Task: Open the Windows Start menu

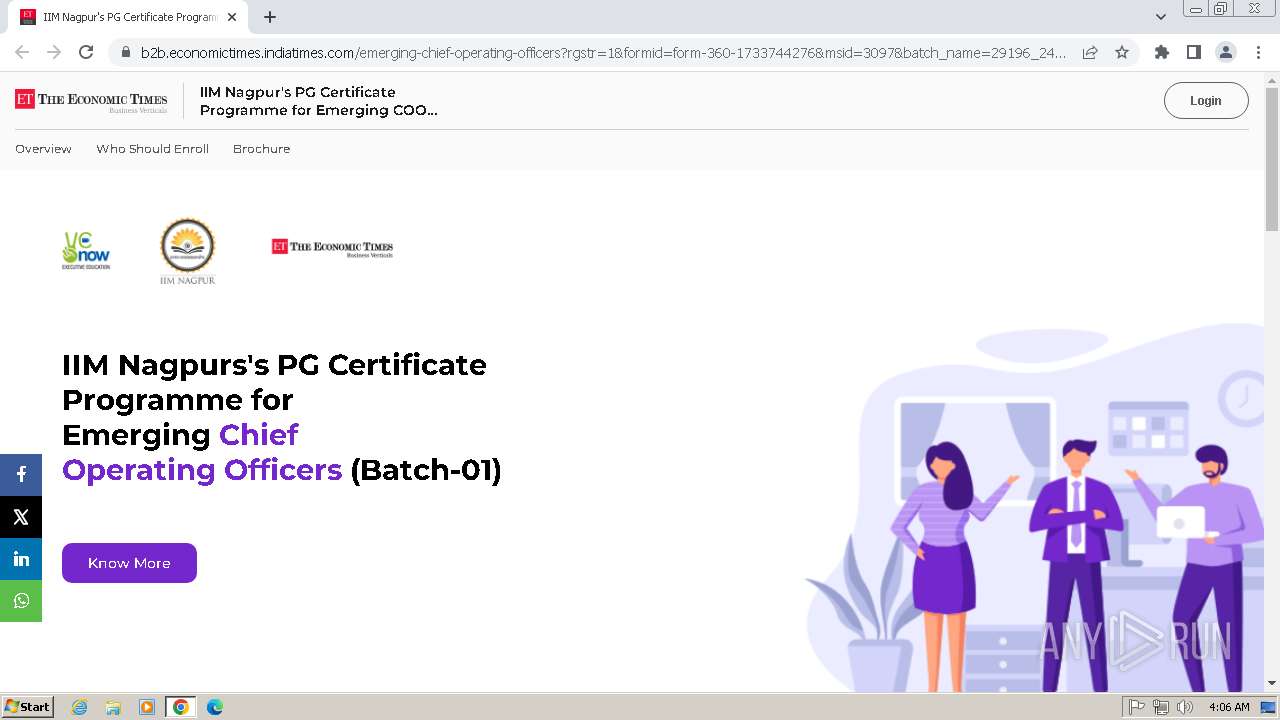Action: pyautogui.click(x=28, y=707)
